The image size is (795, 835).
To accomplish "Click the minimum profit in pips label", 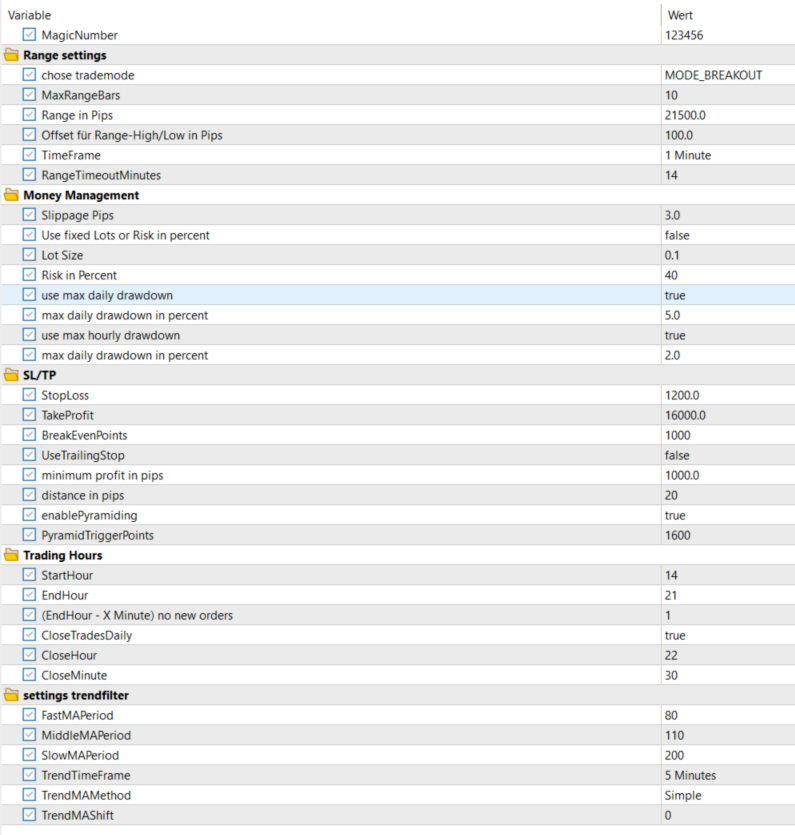I will (x=102, y=475).
